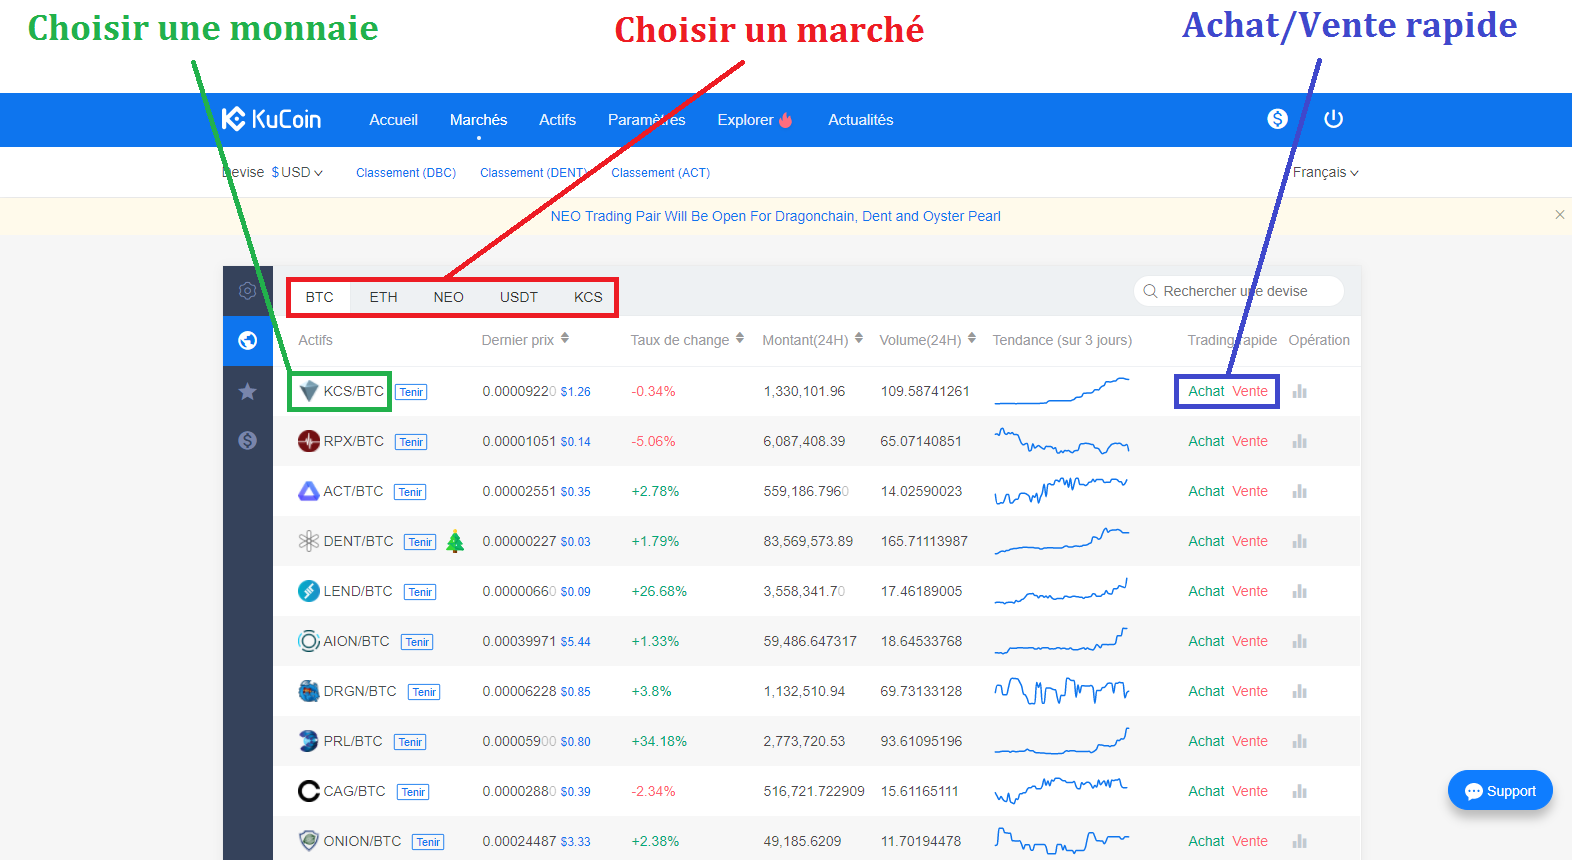Click the DRGN coin logo
This screenshot has height=860, width=1572.
pos(309,691)
